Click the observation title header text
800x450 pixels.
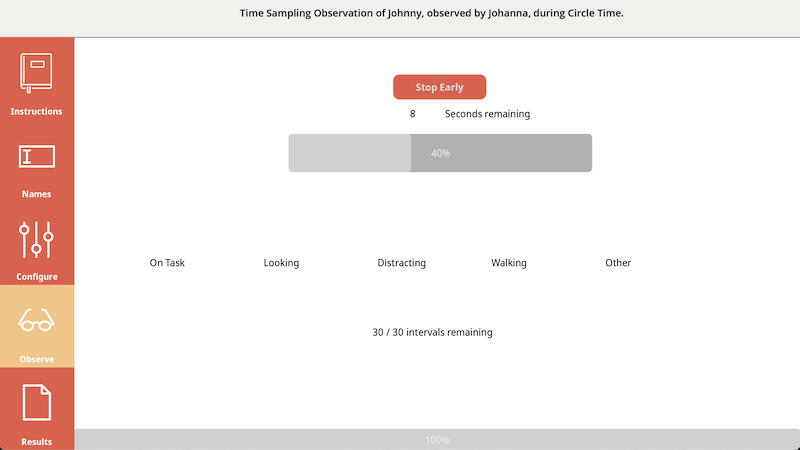click(432, 14)
